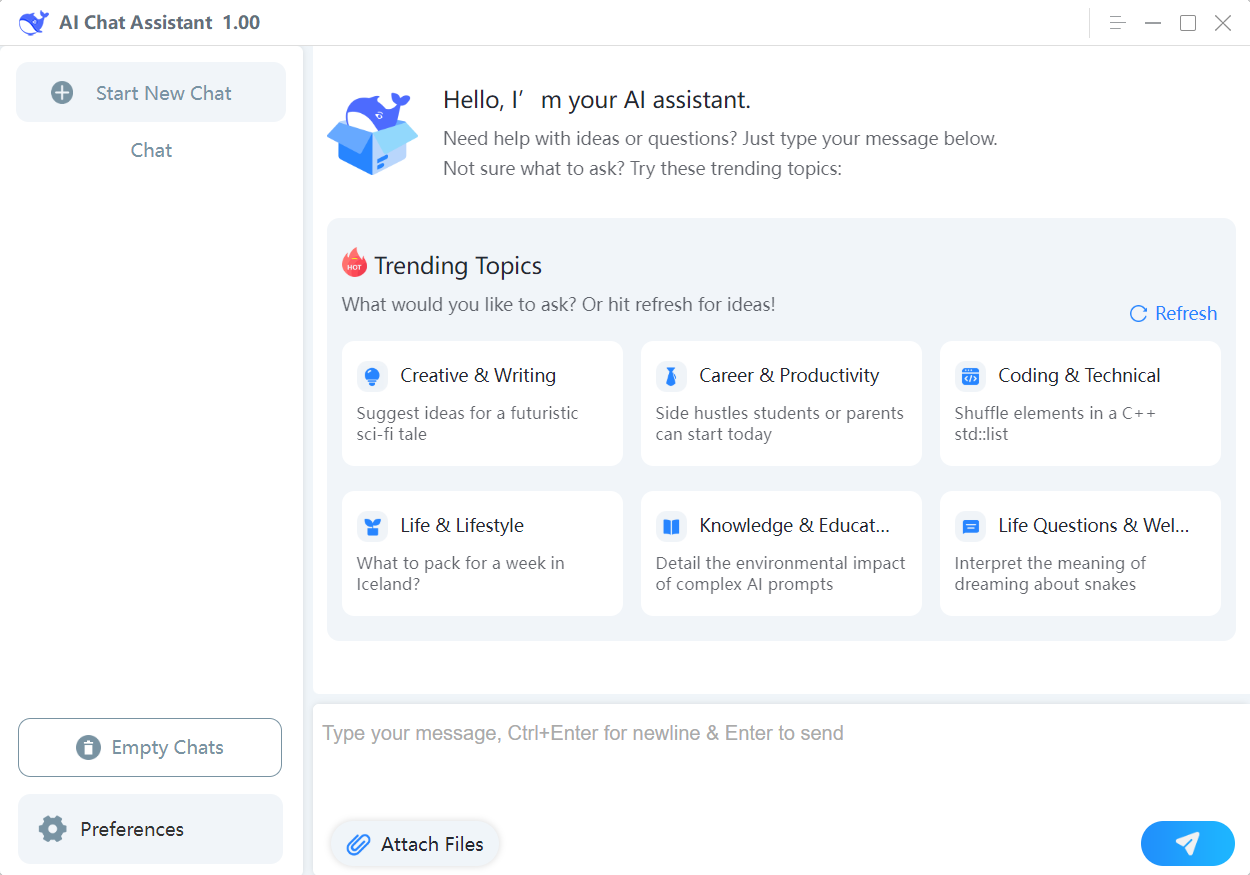This screenshot has width=1250, height=875.
Task: Attach a file using the paperclip icon
Action: point(359,843)
